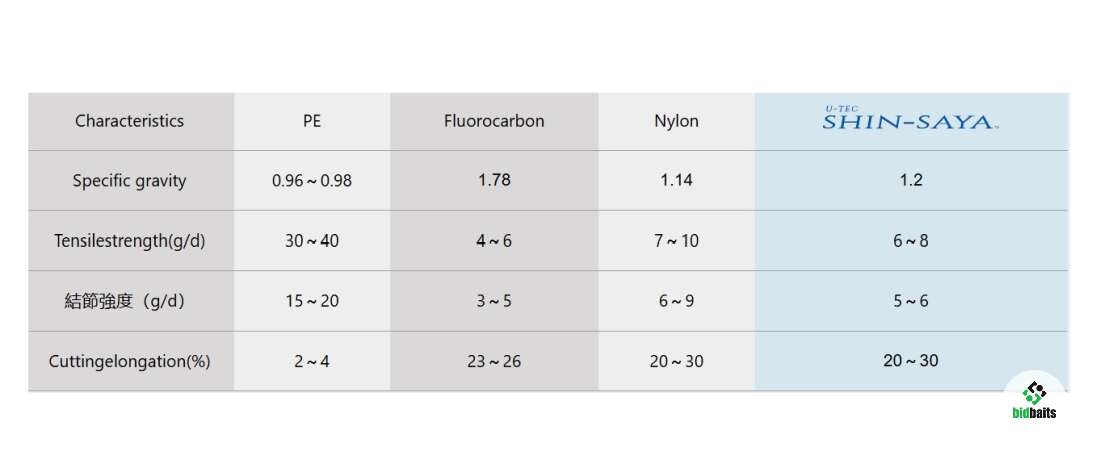Click the PE tensile strength value 30~40
Screen dimensions: 1100x468
click(312, 241)
